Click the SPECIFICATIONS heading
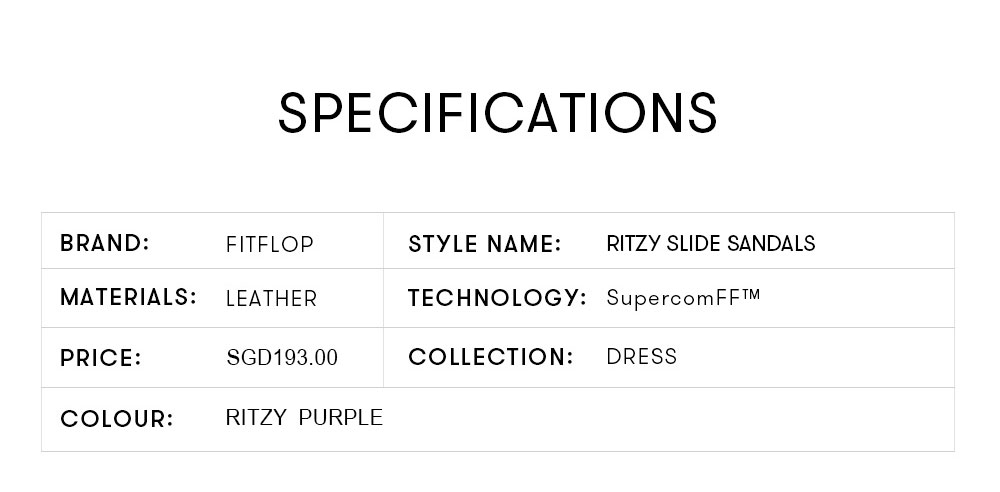 (x=497, y=113)
